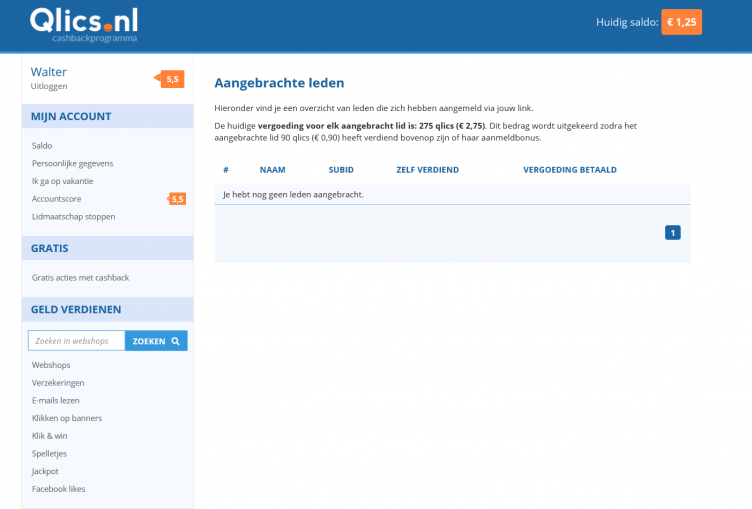752x509 pixels.
Task: Select 'Ik ga op vakantie' option
Action: (x=62, y=181)
